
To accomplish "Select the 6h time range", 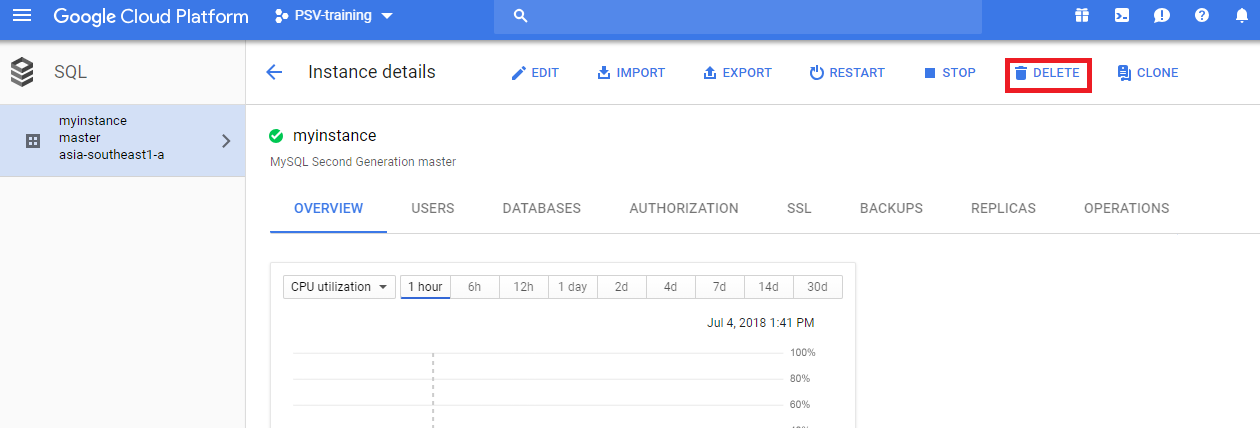I will [x=475, y=287].
